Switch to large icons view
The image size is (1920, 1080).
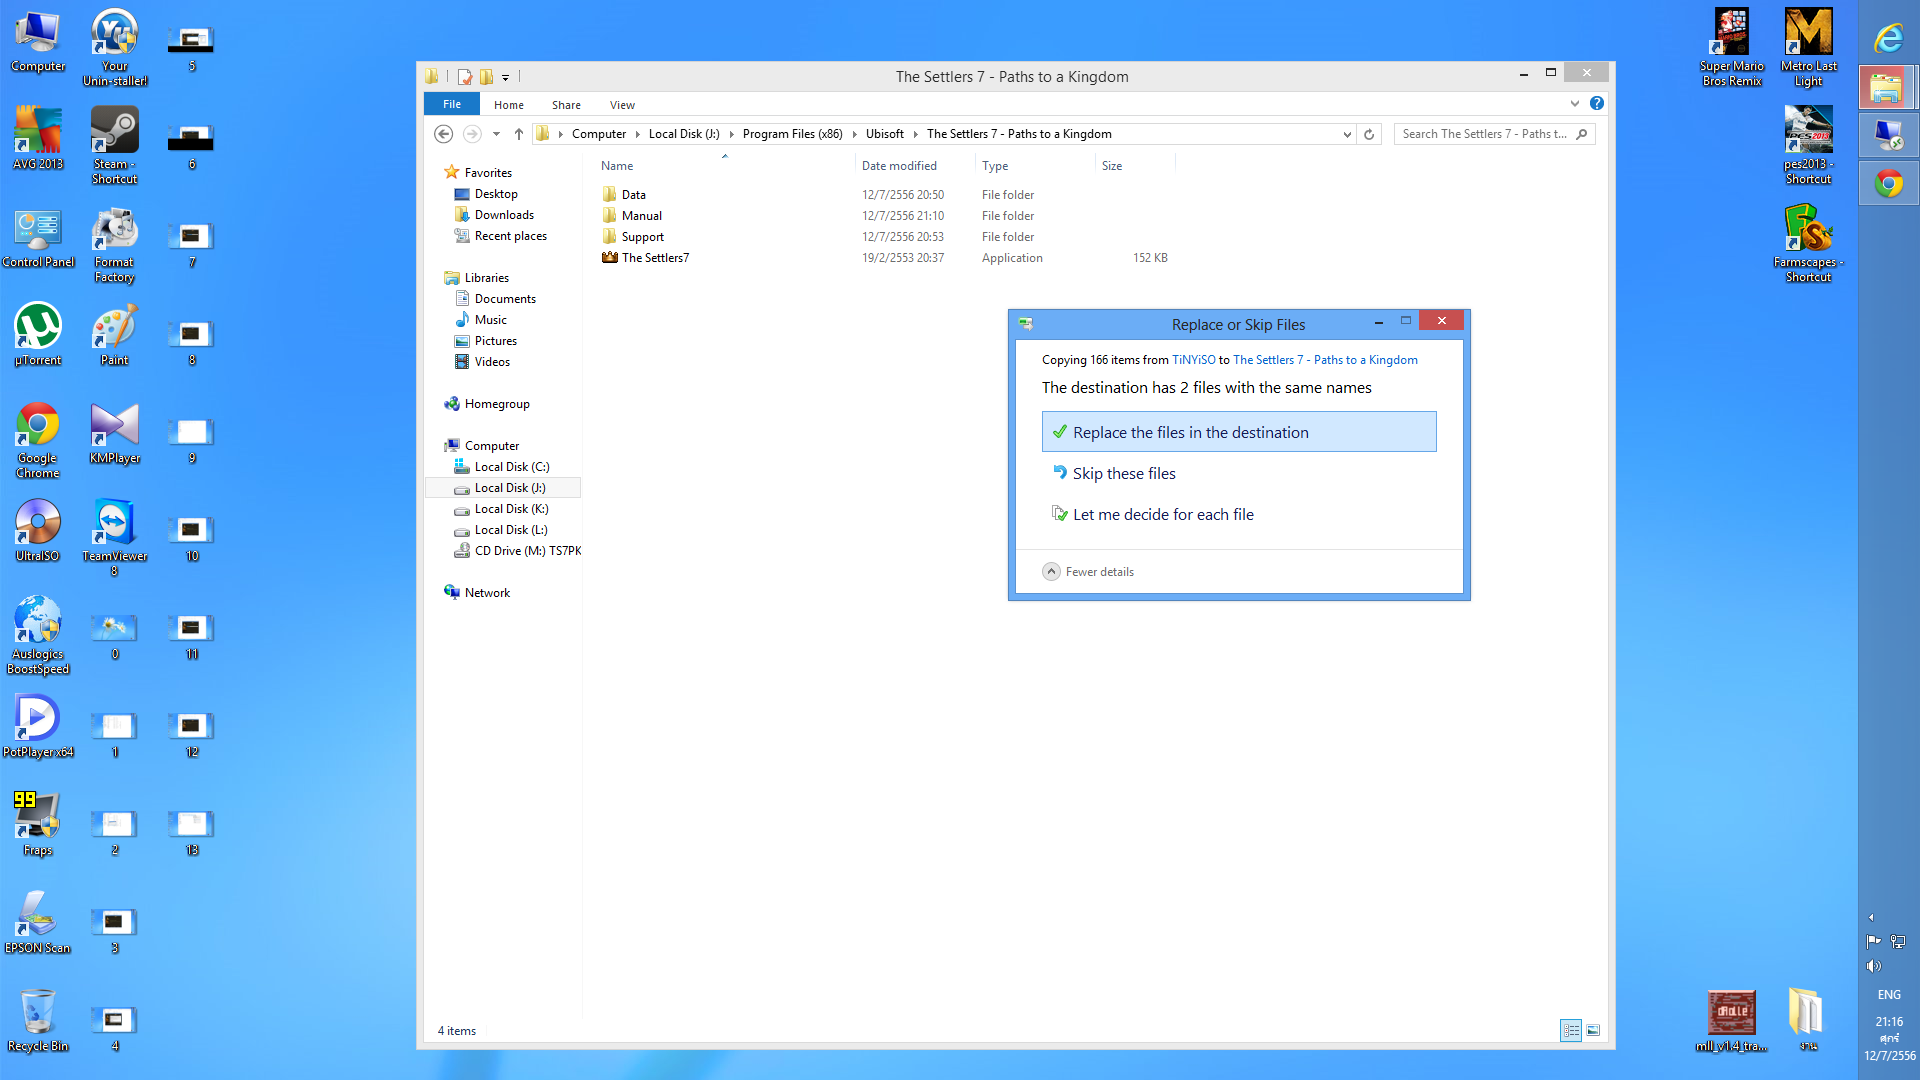pos(1593,1030)
